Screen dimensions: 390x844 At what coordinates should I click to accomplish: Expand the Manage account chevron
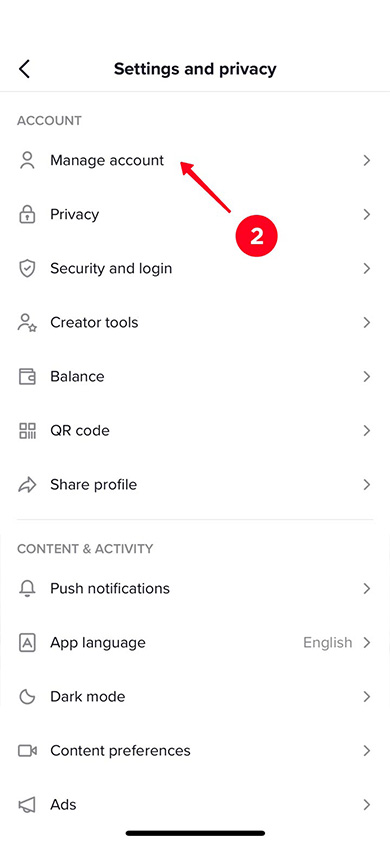pyautogui.click(x=367, y=160)
